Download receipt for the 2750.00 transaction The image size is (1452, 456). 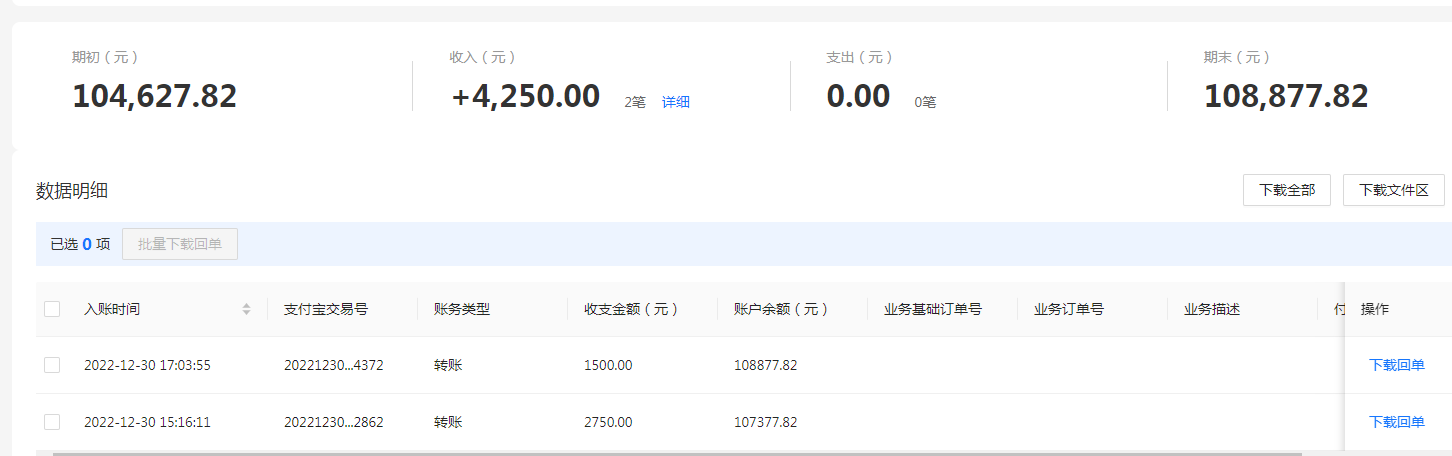[1396, 422]
